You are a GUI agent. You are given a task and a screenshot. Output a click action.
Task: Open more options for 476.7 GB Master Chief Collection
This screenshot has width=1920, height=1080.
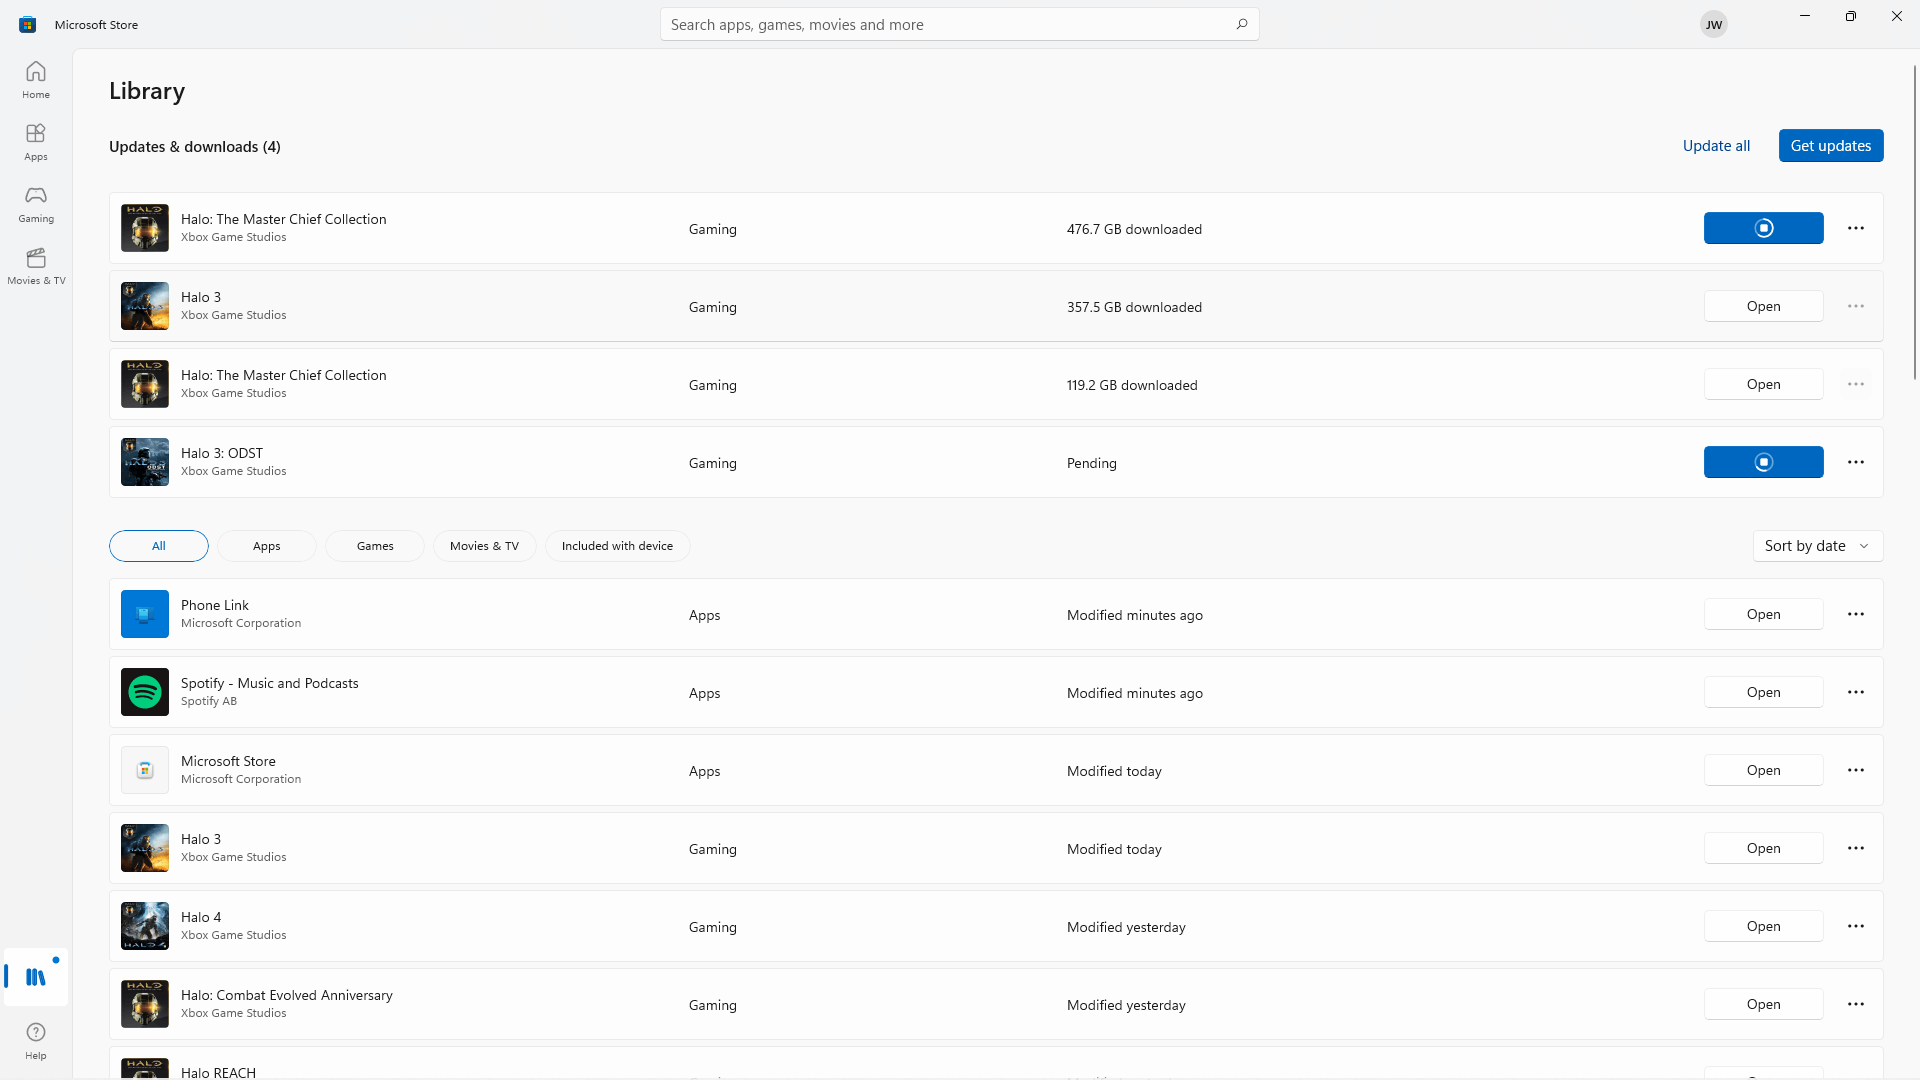click(x=1856, y=228)
